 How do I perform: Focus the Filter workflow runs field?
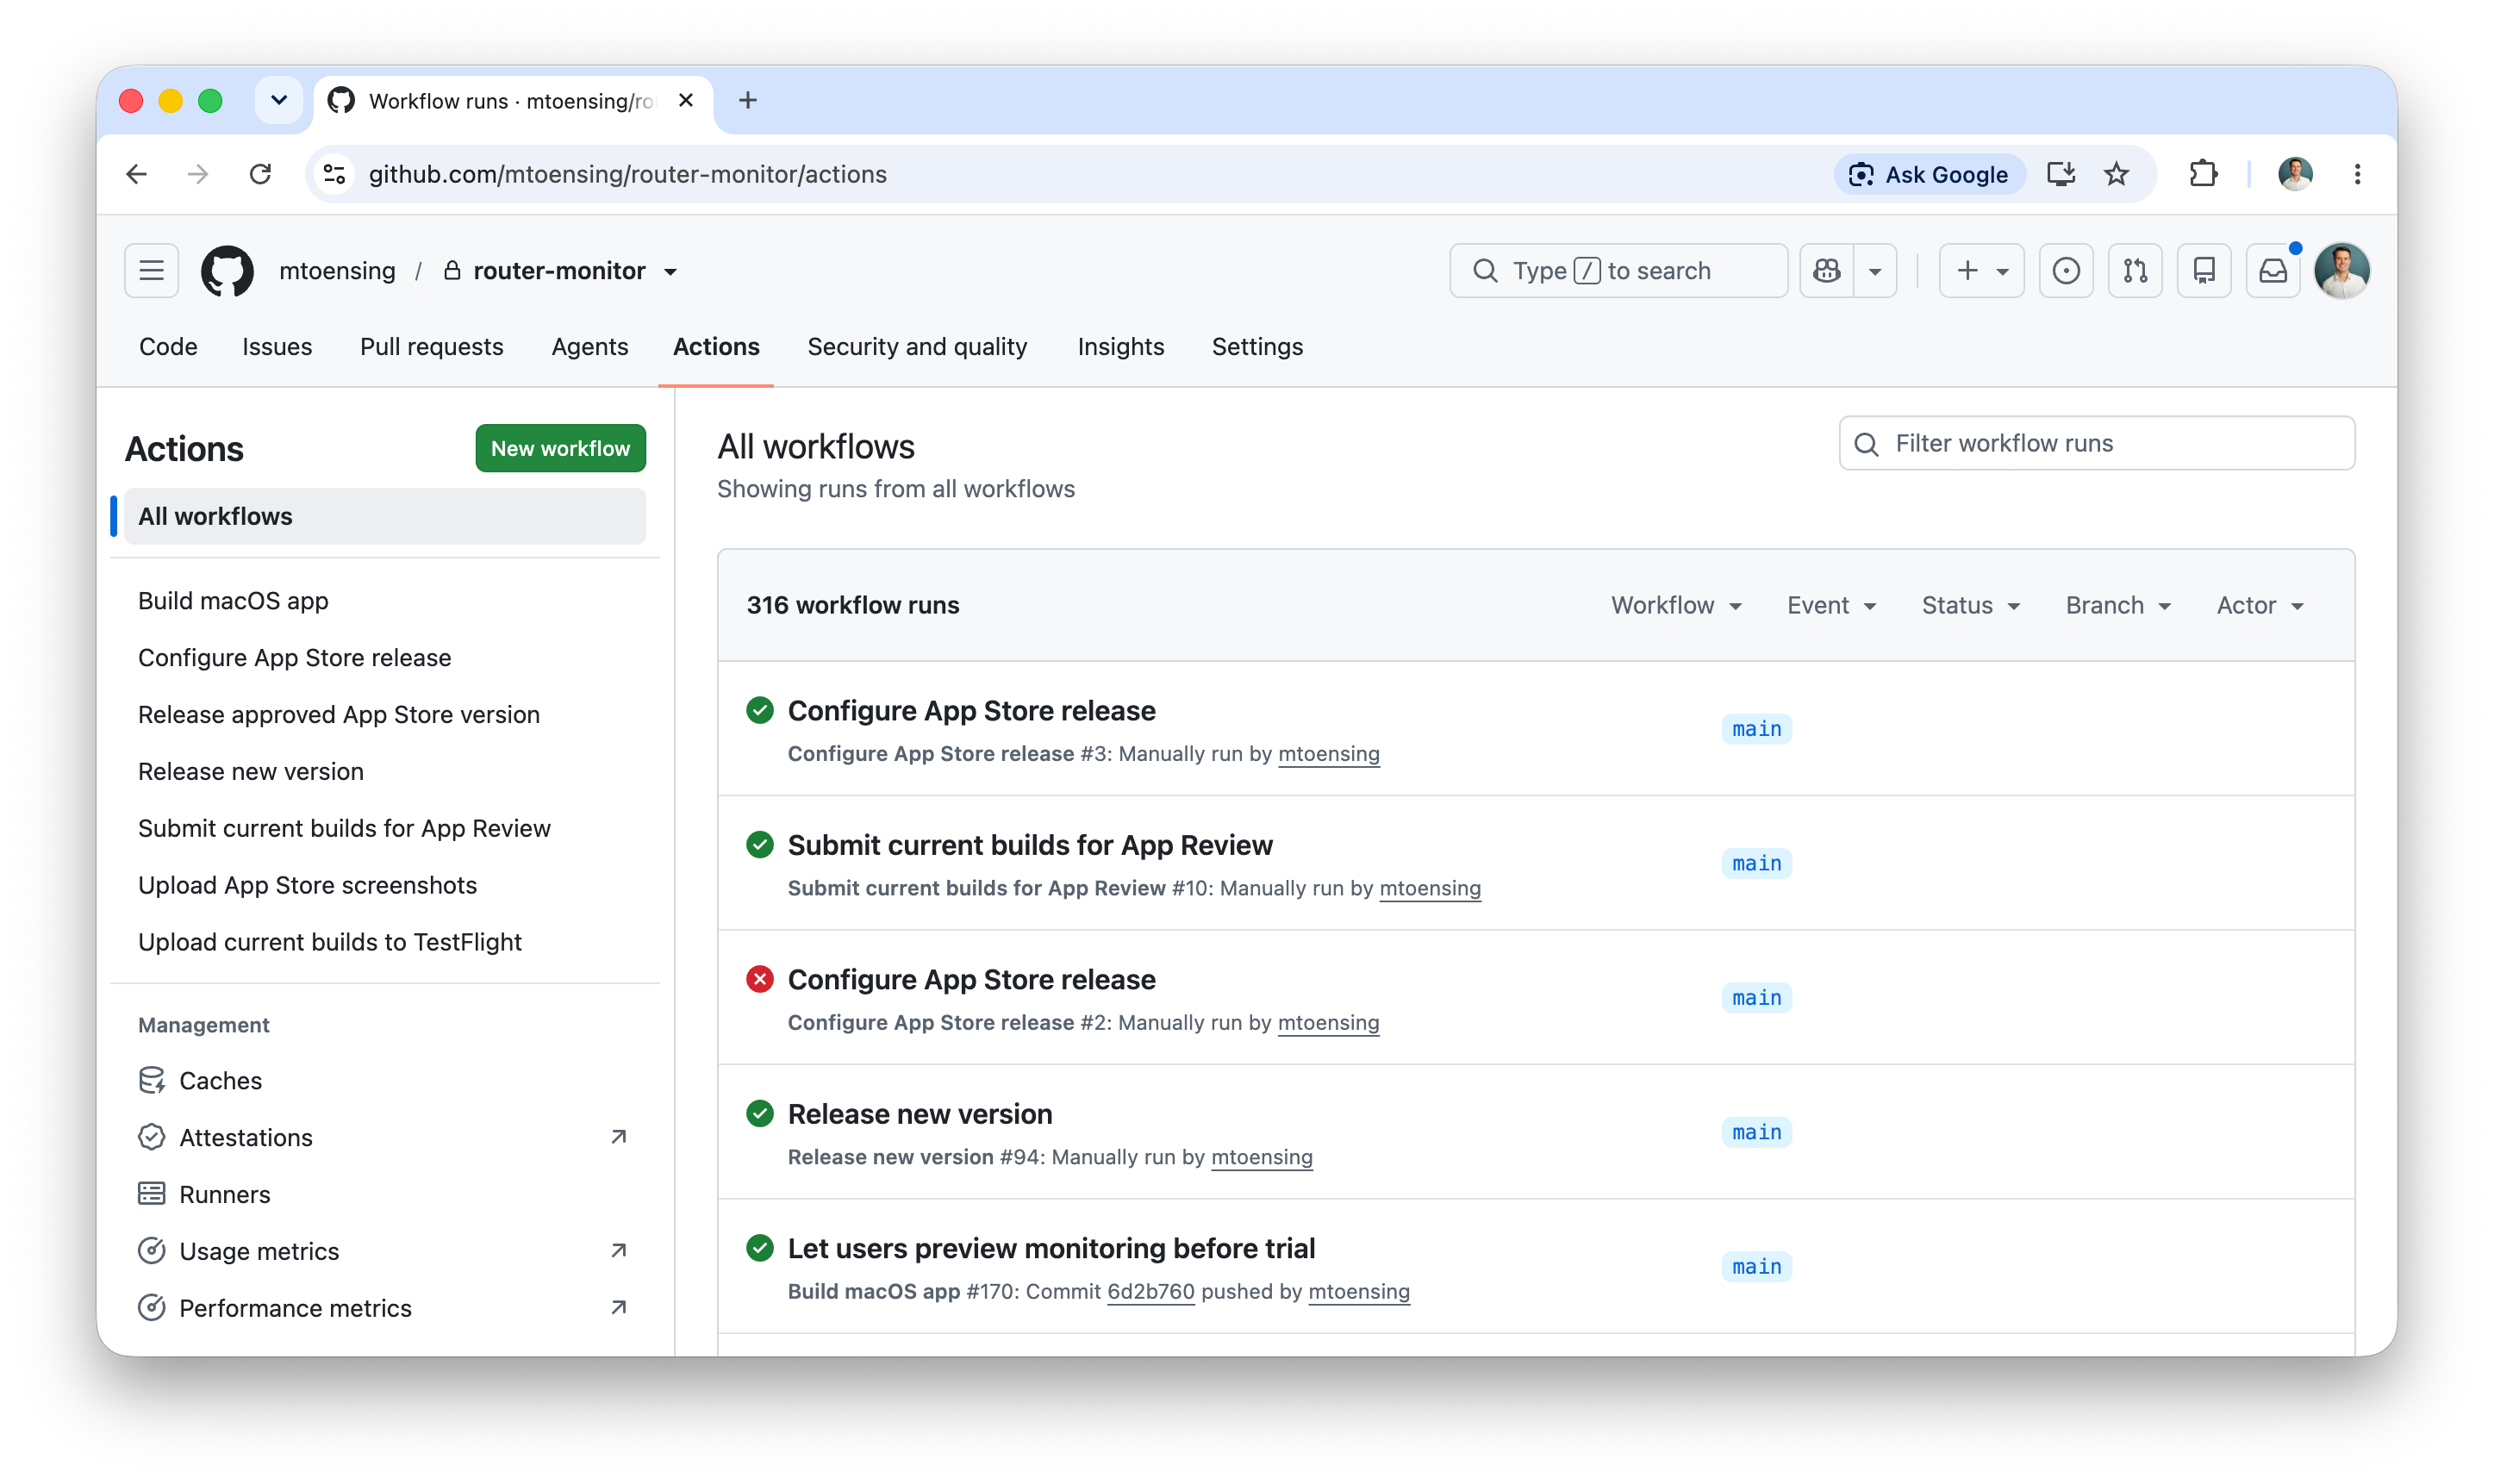[2096, 443]
